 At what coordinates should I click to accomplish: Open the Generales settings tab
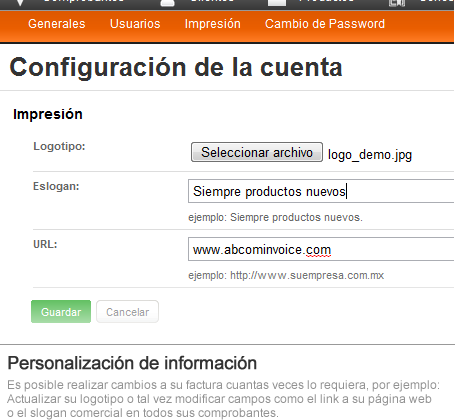[57, 24]
